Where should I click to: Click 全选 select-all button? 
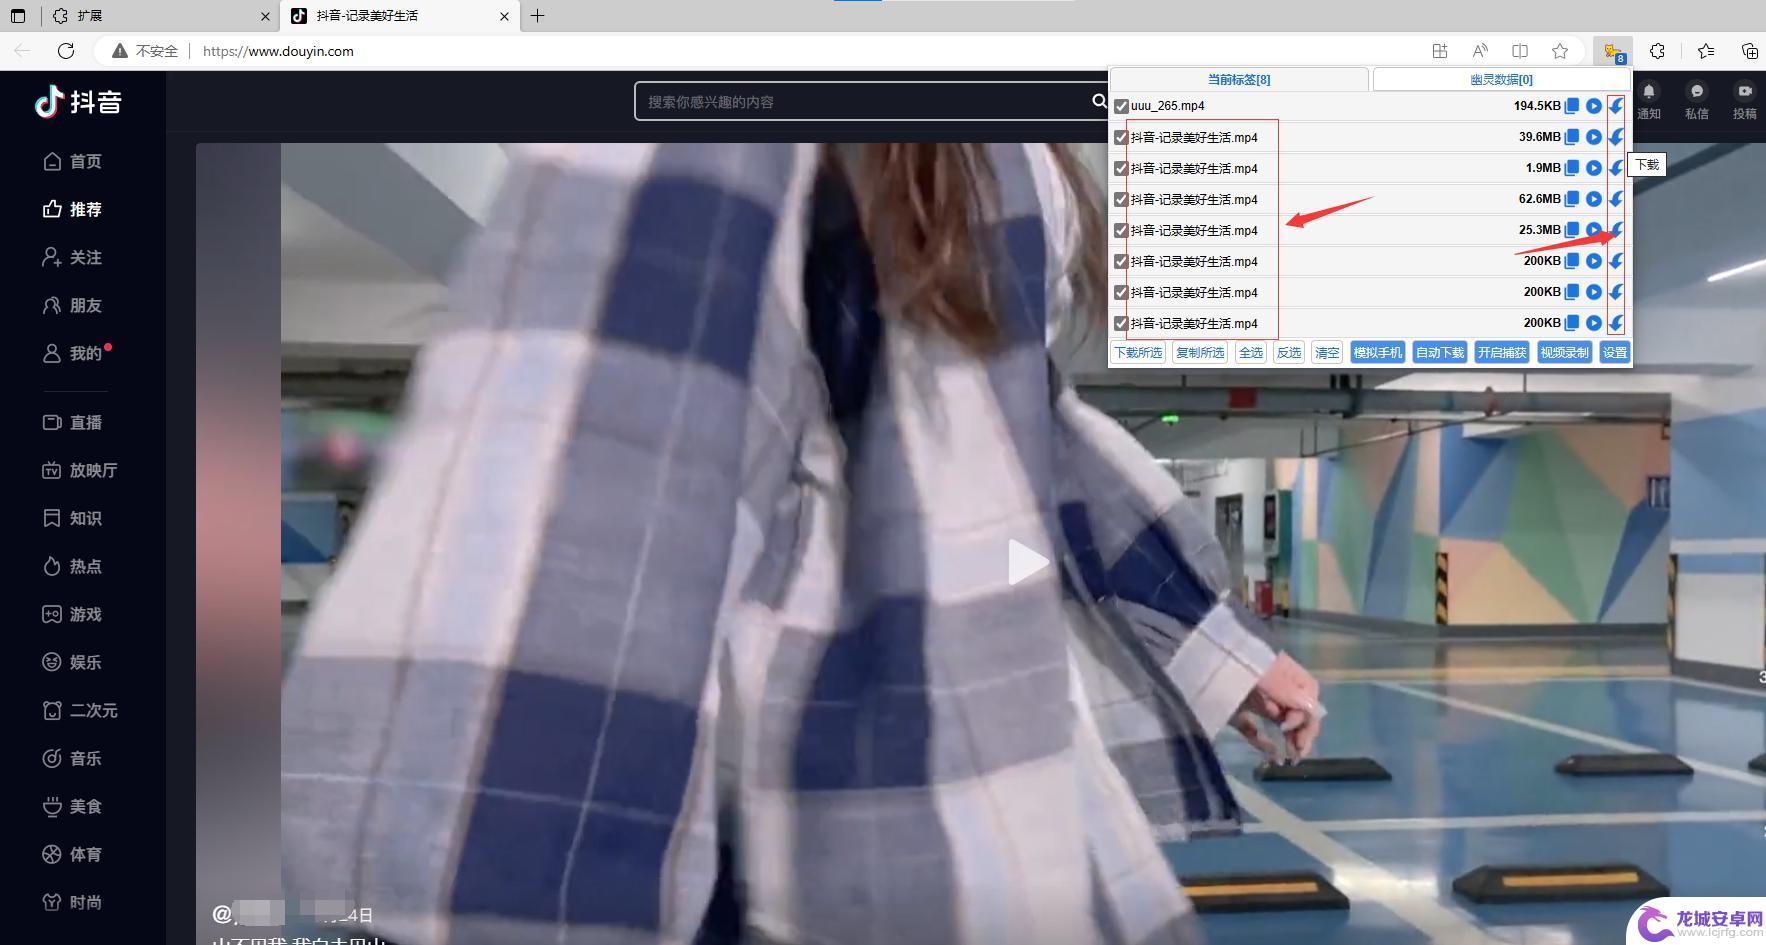tap(1251, 352)
